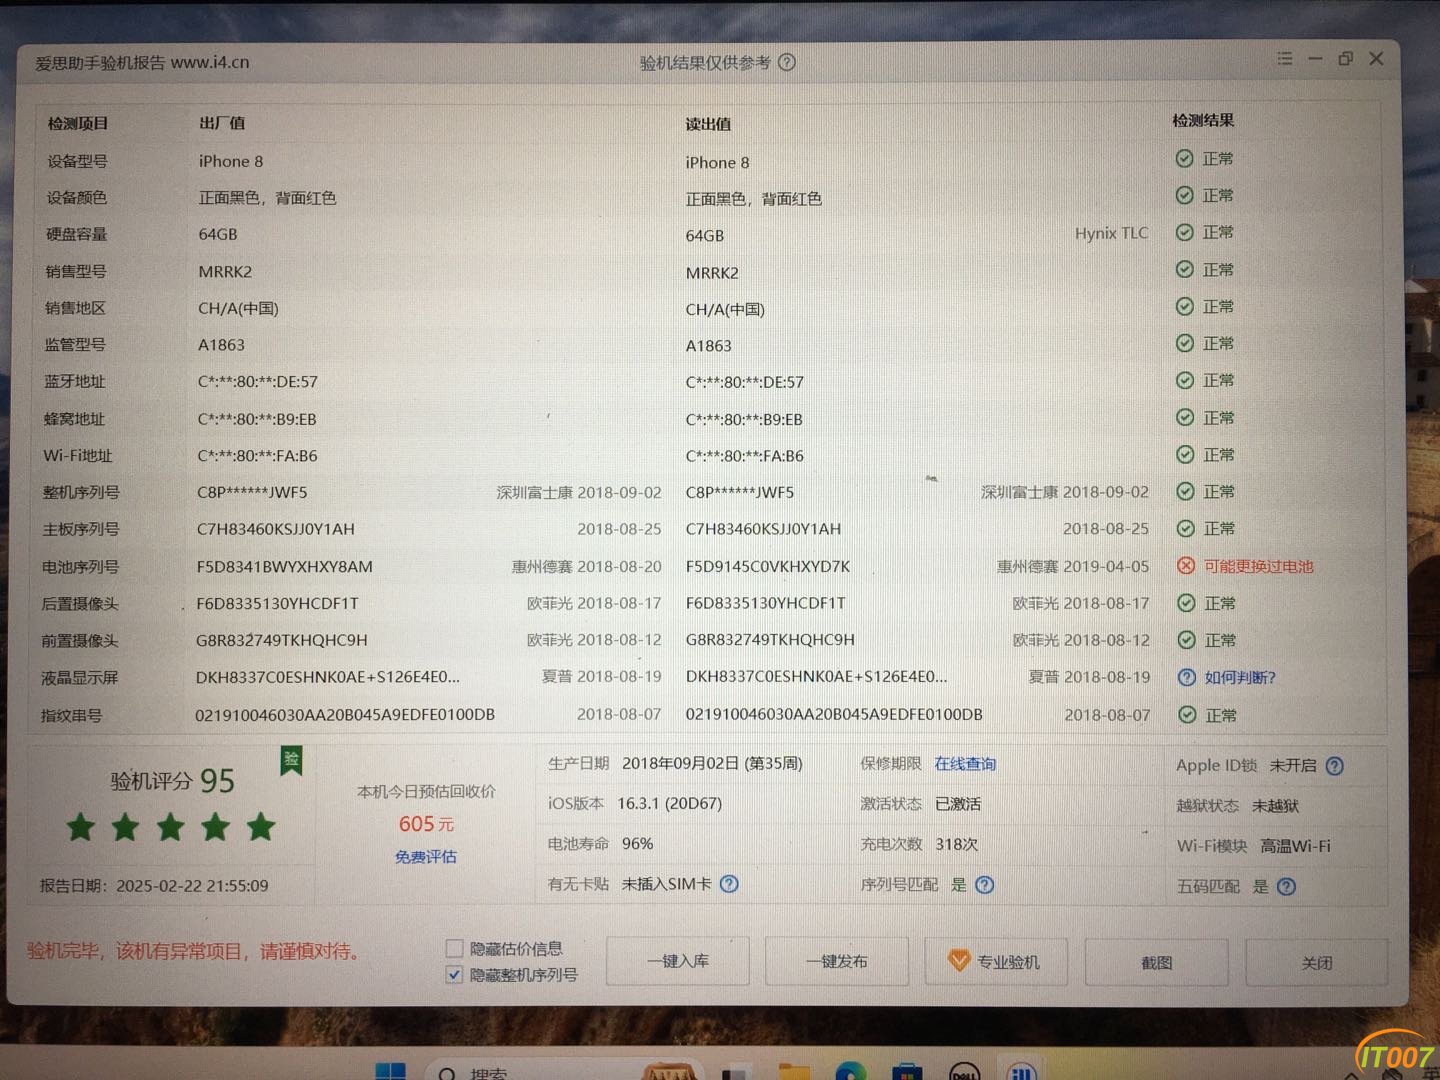
Task: Click the 关闭 button
Action: [x=1317, y=963]
